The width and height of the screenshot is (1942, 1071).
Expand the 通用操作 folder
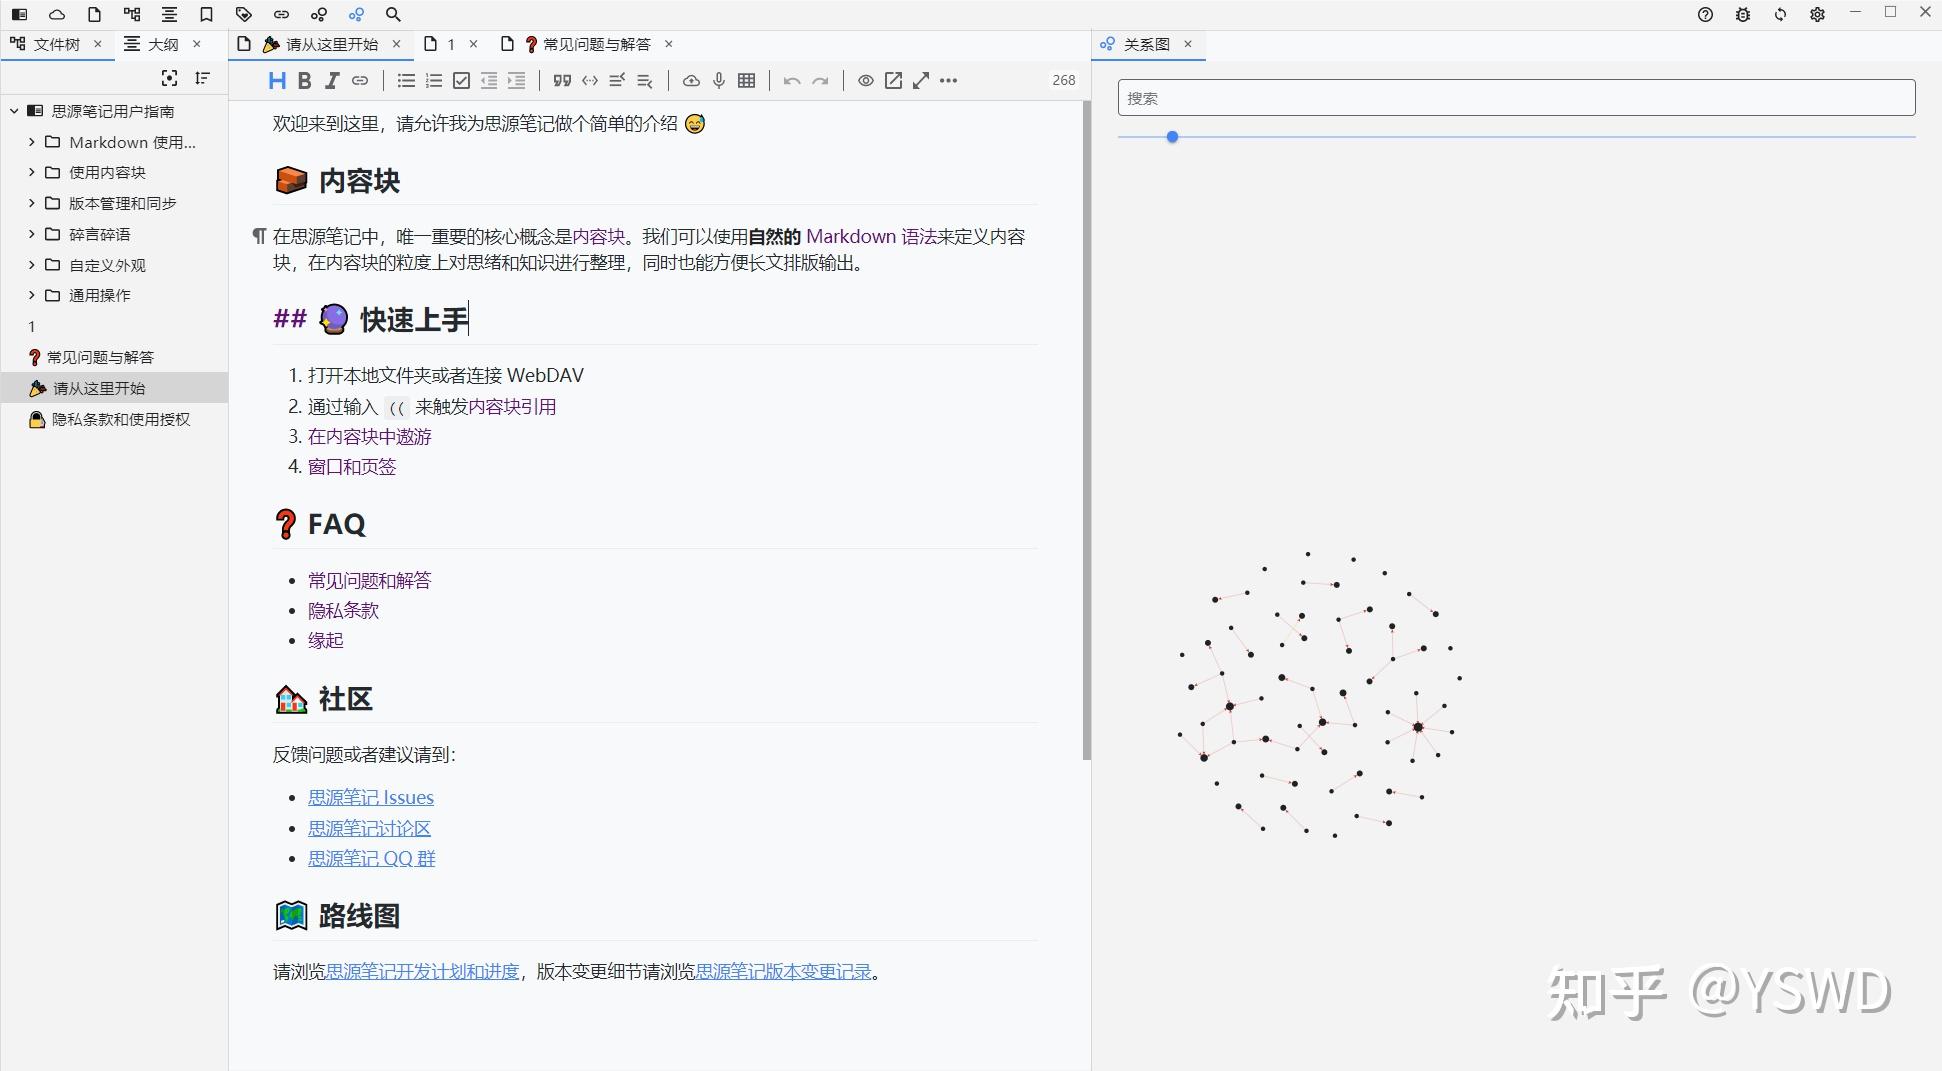coord(32,295)
